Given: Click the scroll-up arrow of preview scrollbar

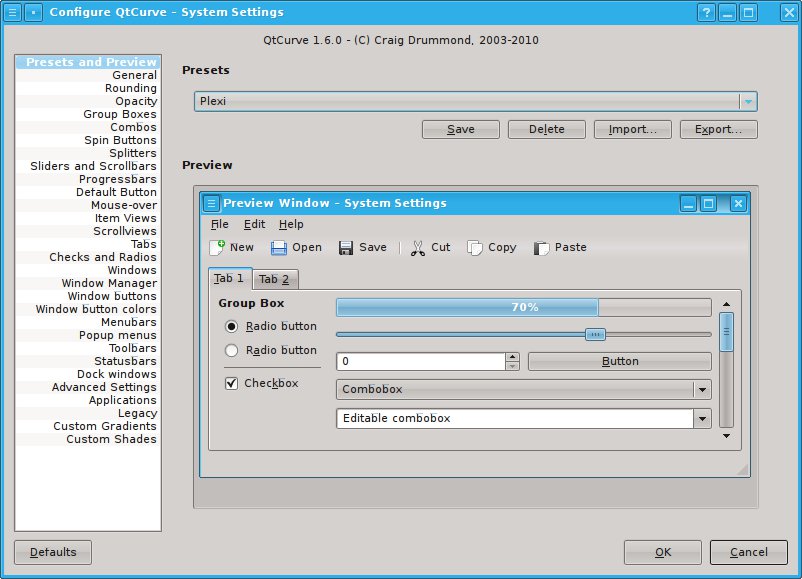Looking at the screenshot, I should tap(726, 304).
